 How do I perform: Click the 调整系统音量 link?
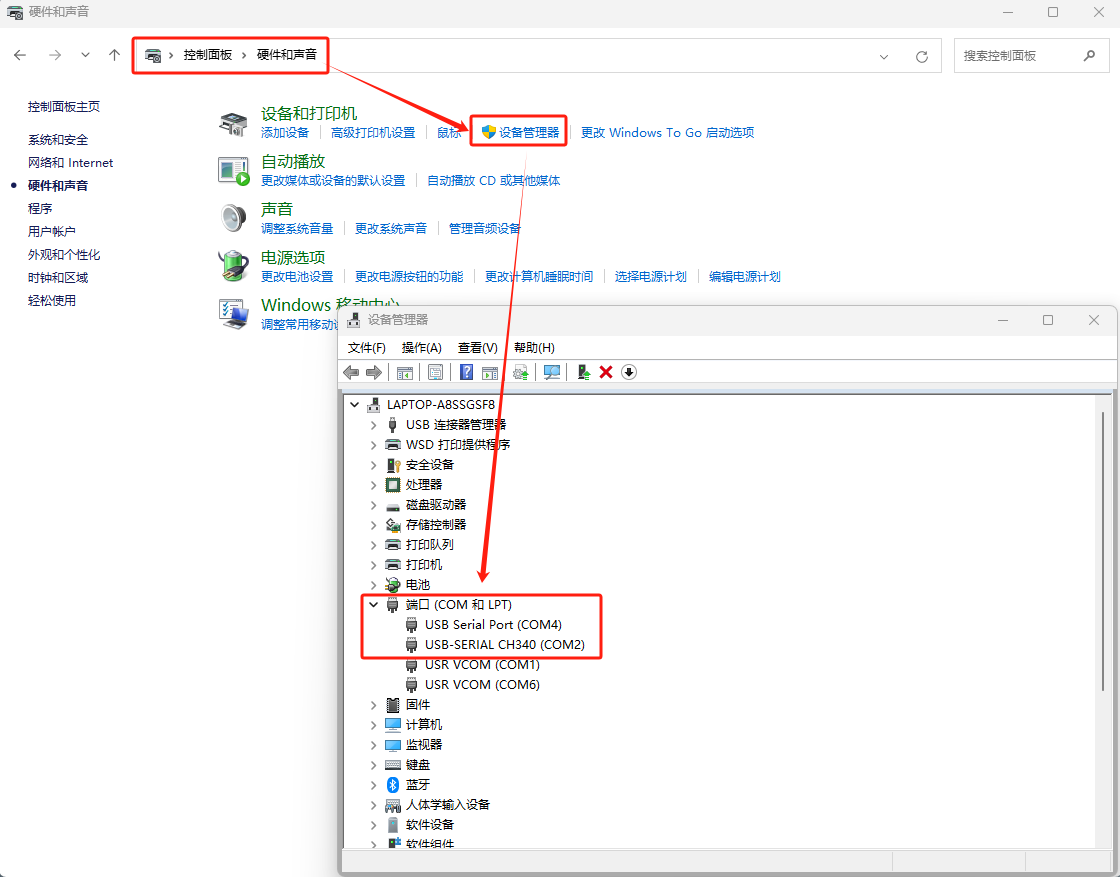296,229
